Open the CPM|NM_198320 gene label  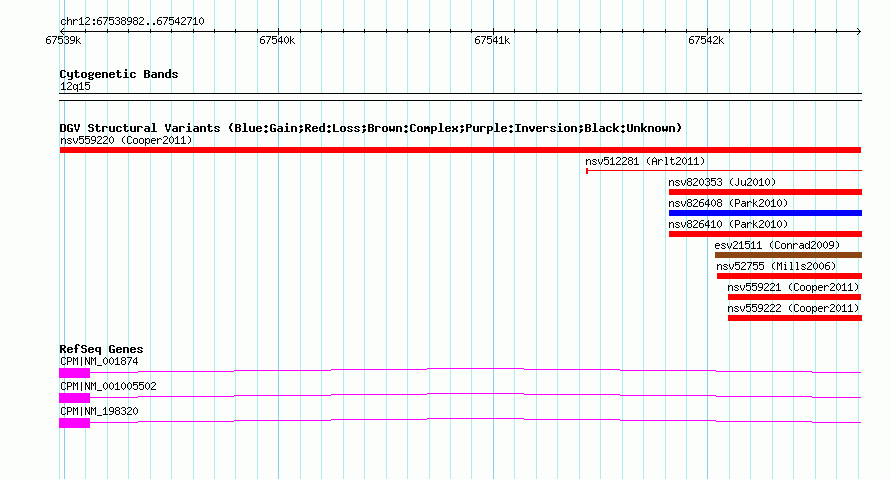99,411
